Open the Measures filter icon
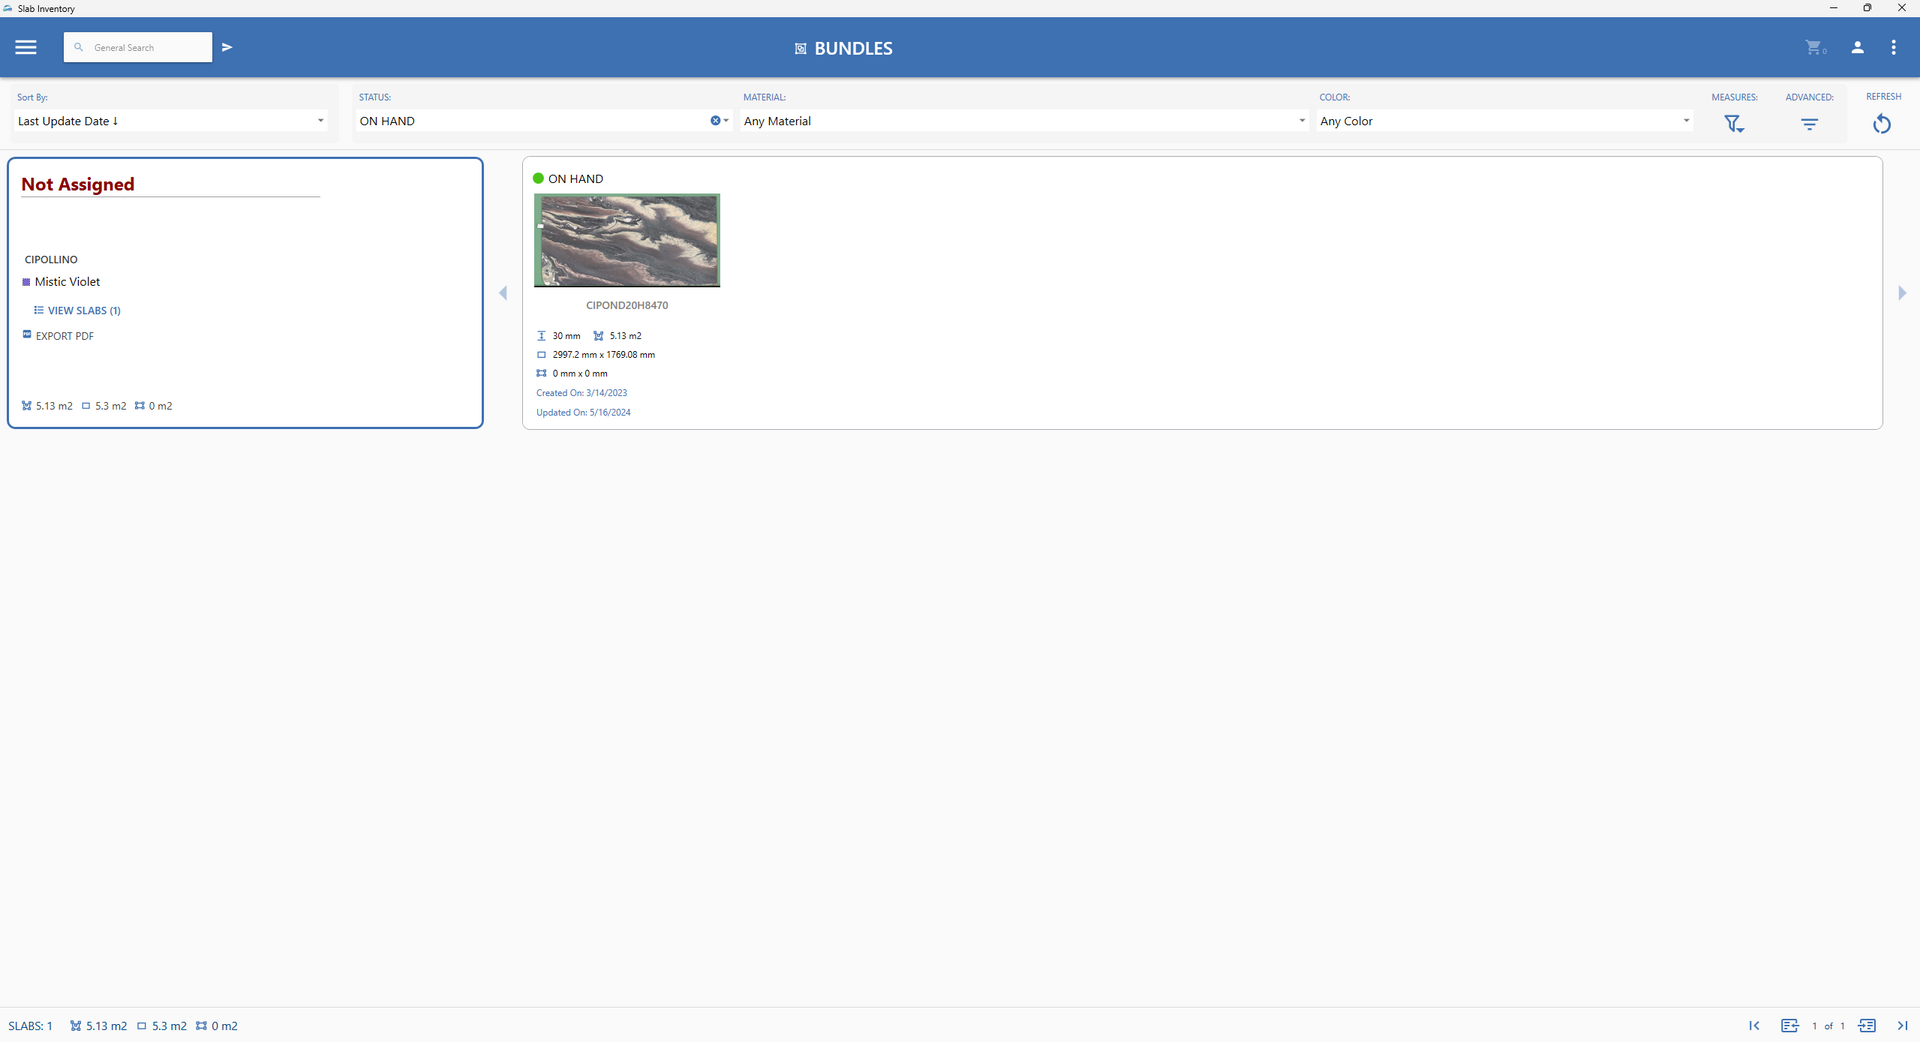Viewport: 1920px width, 1042px height. tap(1734, 124)
